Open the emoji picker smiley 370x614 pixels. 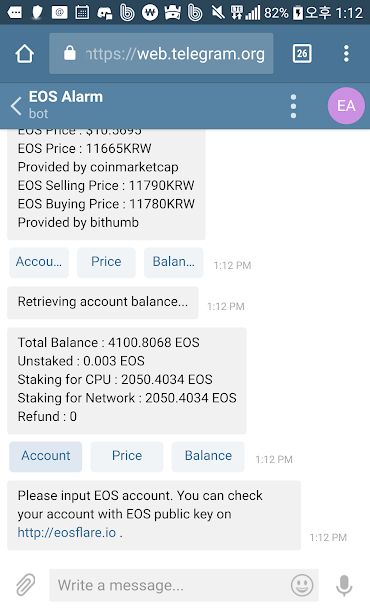tap(302, 585)
